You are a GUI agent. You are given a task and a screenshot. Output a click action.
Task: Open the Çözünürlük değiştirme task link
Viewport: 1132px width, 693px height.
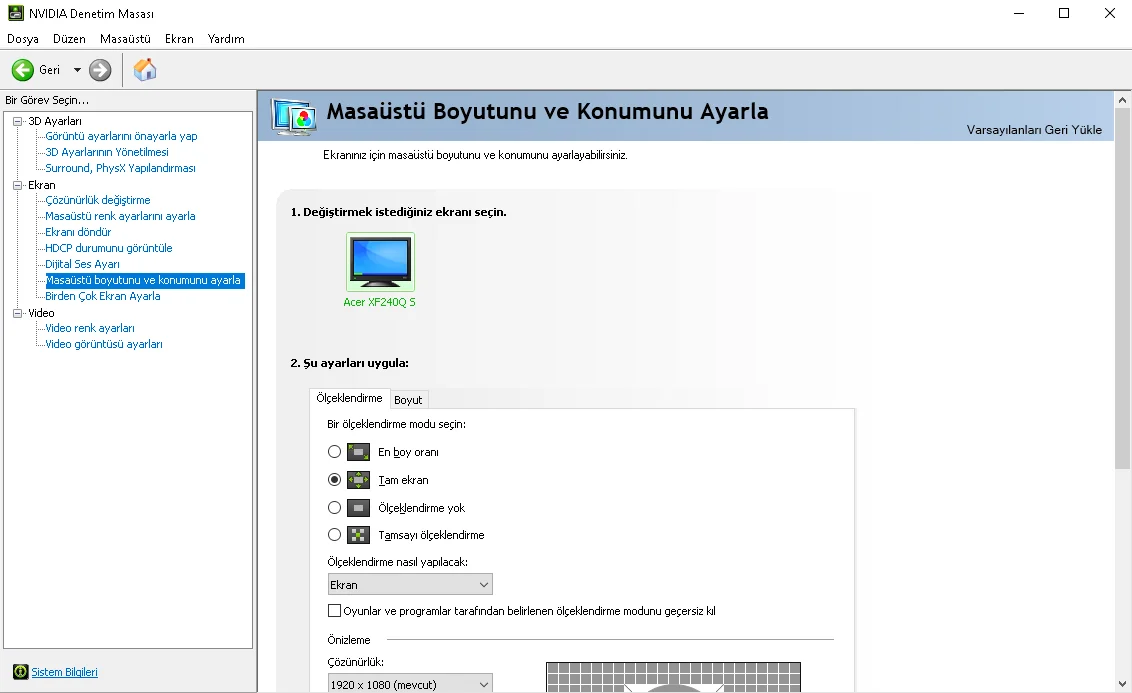tap(95, 200)
